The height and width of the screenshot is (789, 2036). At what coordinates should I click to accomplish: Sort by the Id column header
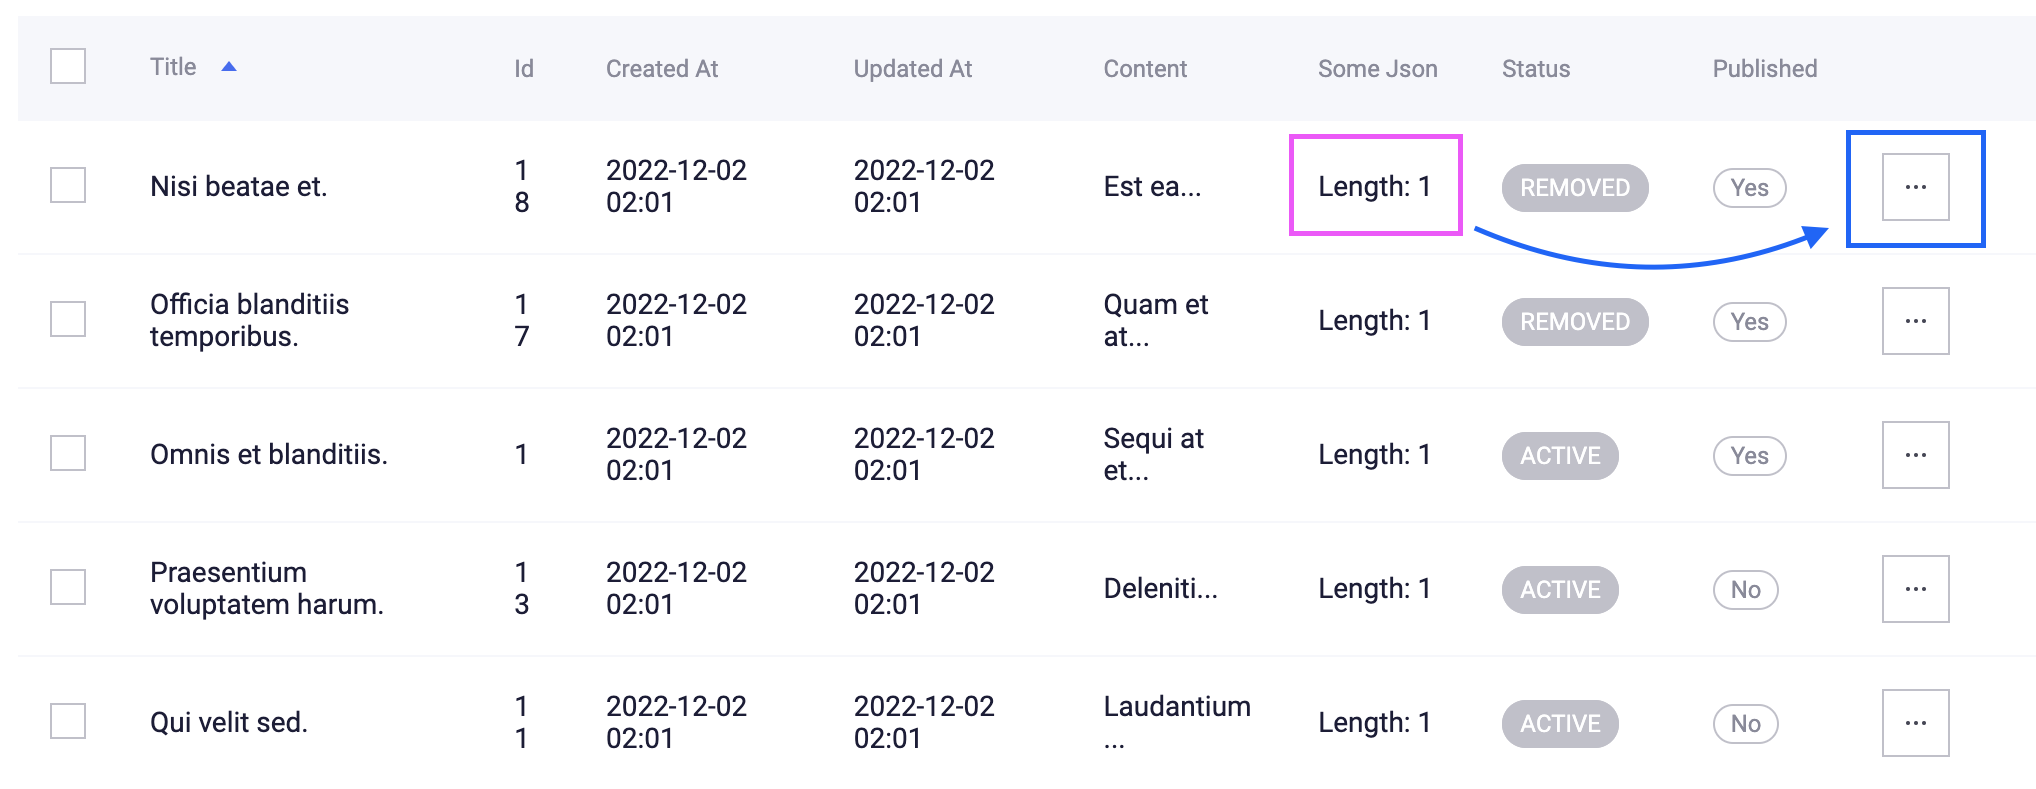point(522,68)
